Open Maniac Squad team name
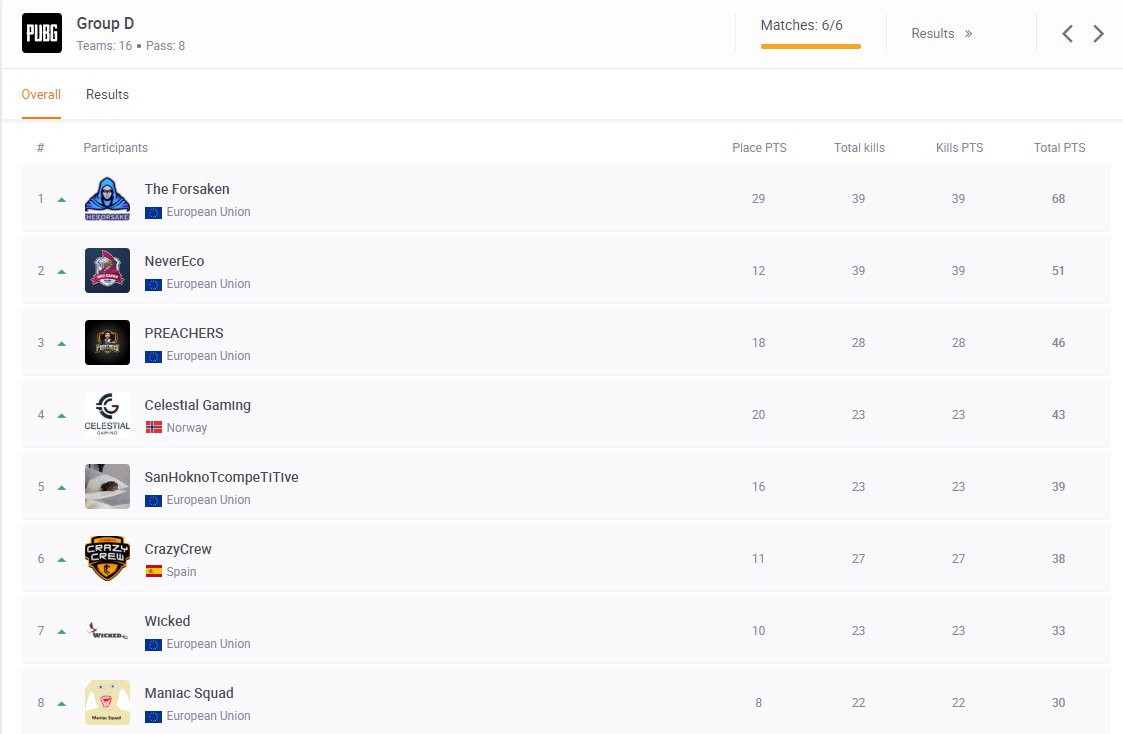Viewport: 1123px width, 734px height. click(189, 693)
